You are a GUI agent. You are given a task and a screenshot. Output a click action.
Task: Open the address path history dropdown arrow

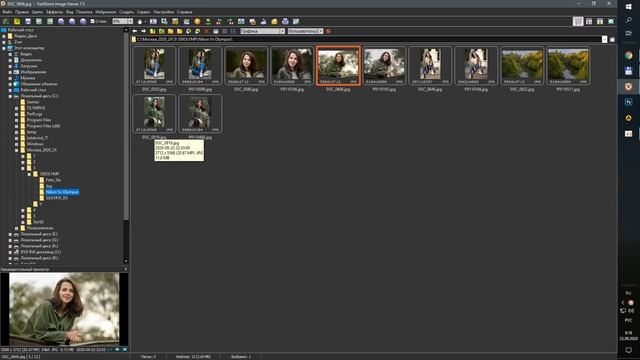(x=604, y=40)
